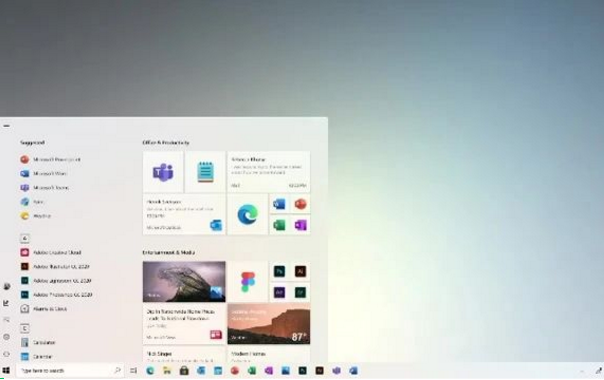Click the letter A index header
Viewport: 604px width, 380px height.
25,238
